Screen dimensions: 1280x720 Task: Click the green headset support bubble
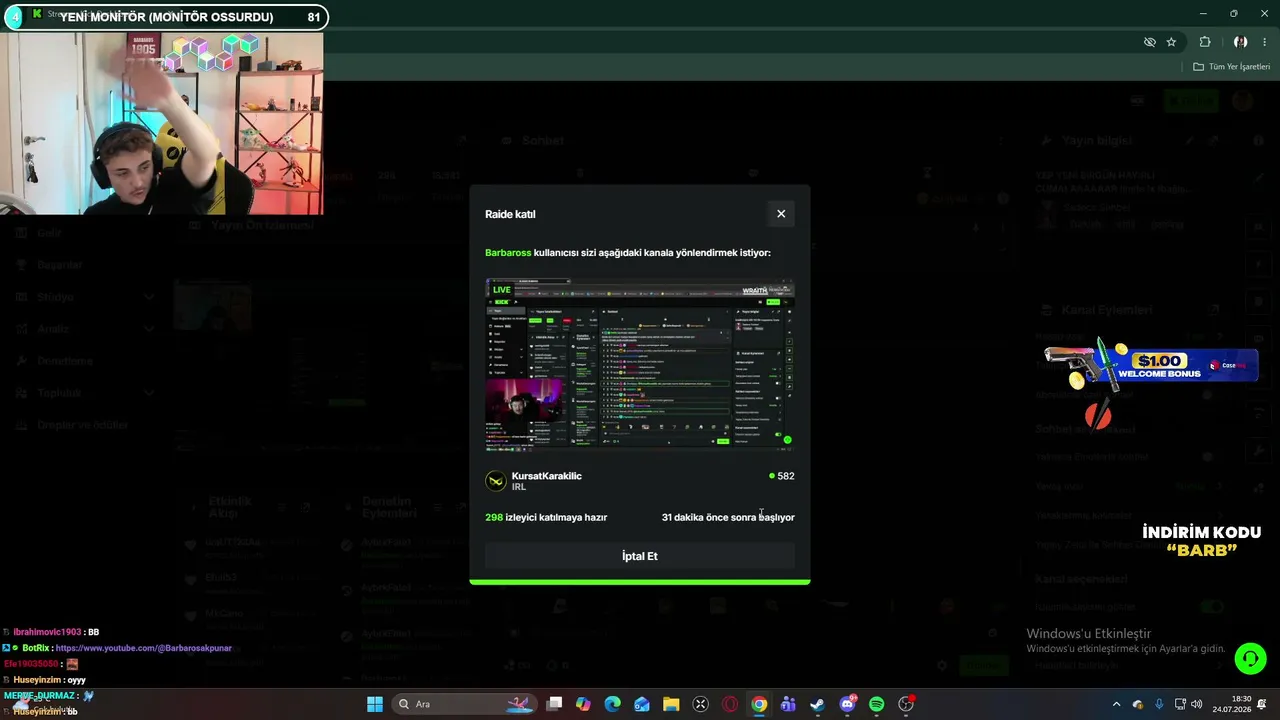1250,658
